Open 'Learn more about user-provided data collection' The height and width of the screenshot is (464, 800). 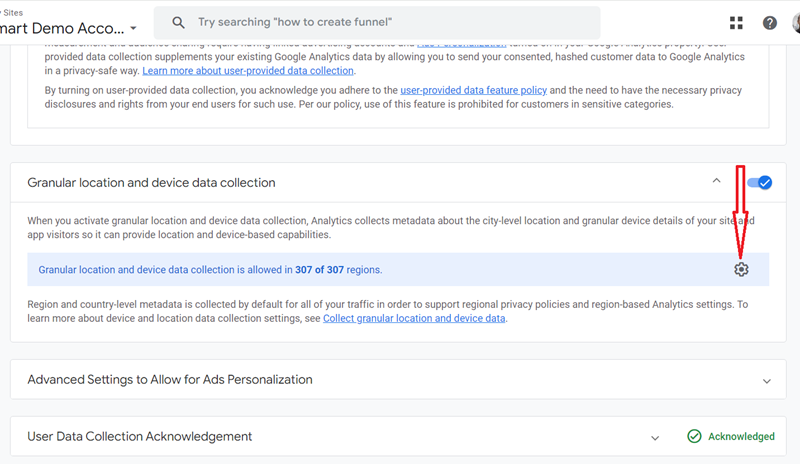[248, 70]
